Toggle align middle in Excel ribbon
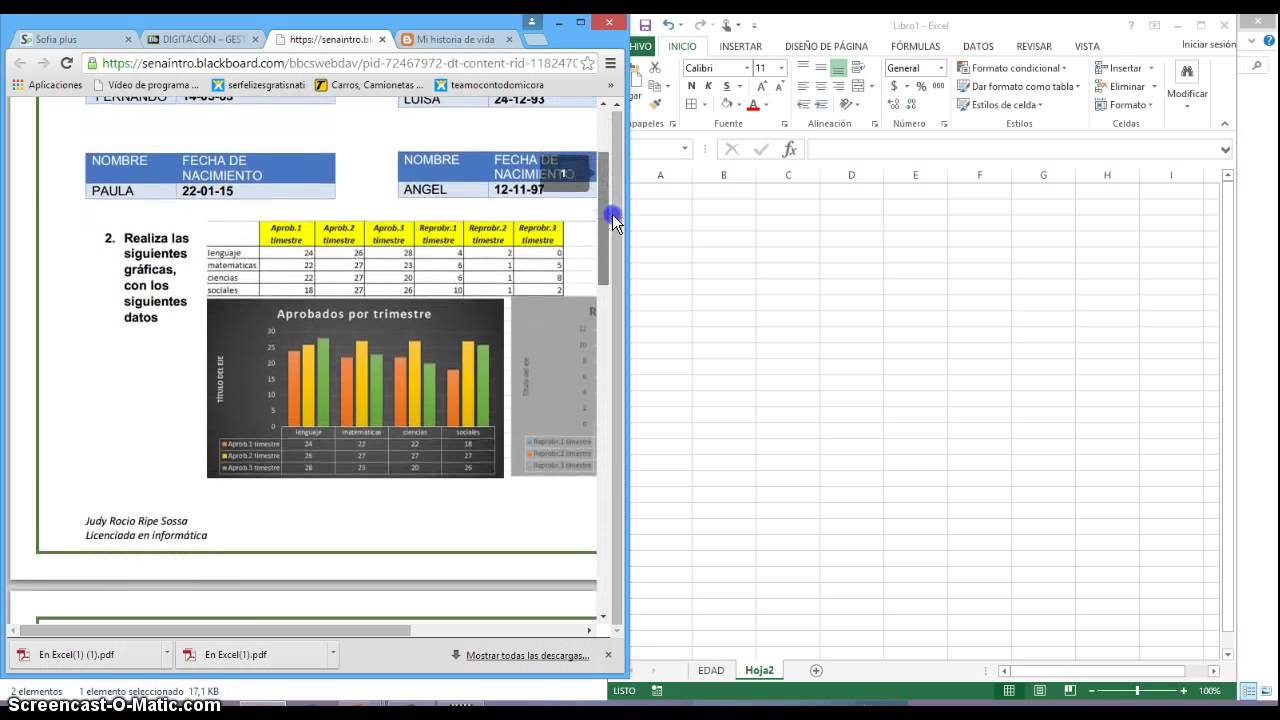This screenshot has height=720, width=1280. [820, 68]
